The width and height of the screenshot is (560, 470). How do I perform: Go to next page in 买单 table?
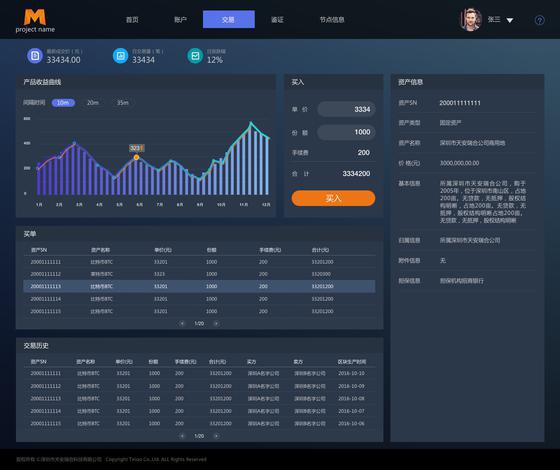(216, 324)
